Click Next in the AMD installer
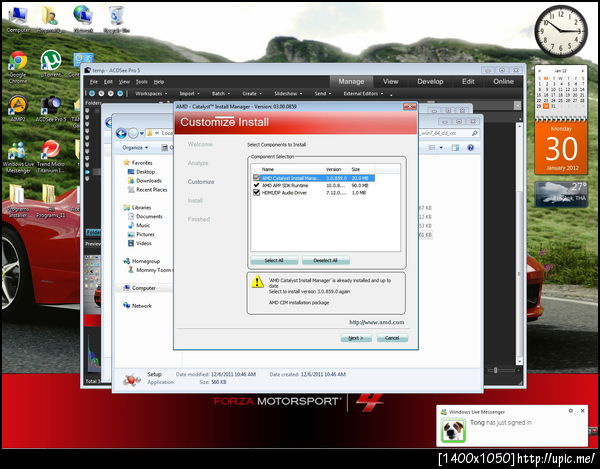The width and height of the screenshot is (600, 469). point(356,338)
